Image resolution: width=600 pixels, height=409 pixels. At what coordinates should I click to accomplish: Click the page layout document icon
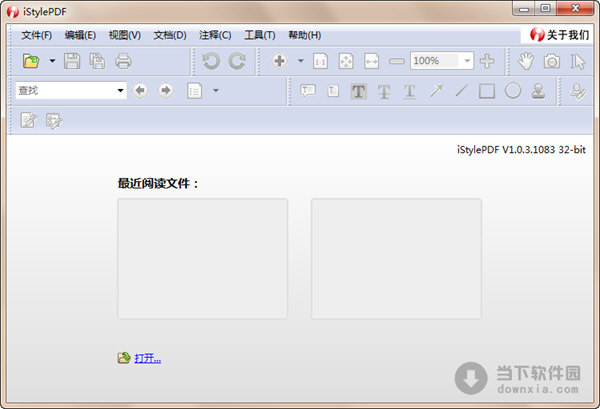pos(194,91)
